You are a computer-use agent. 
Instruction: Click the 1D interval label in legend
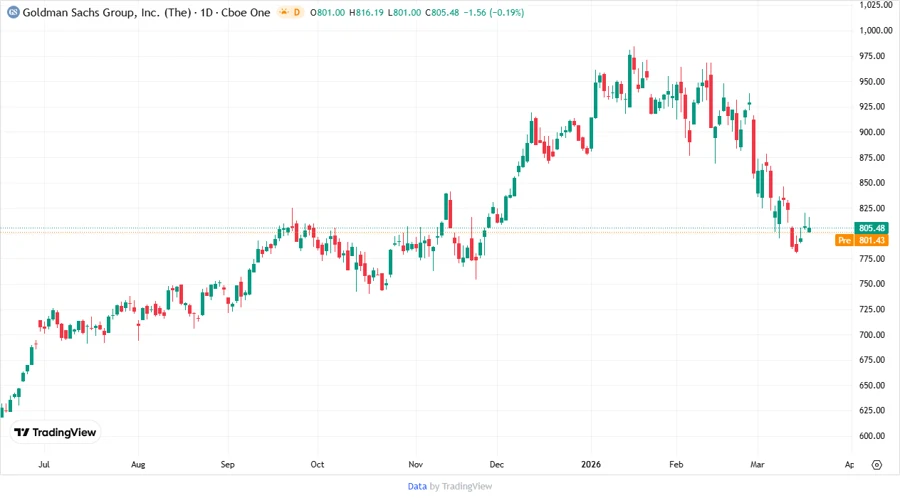click(x=207, y=13)
